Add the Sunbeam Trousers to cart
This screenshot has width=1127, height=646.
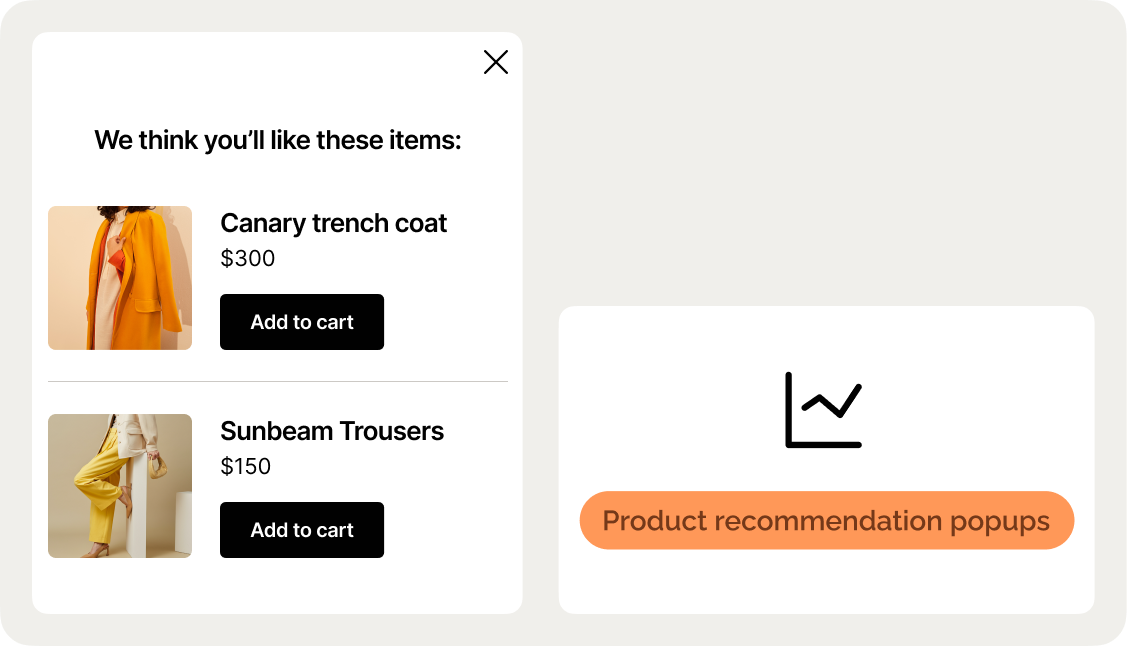click(302, 530)
